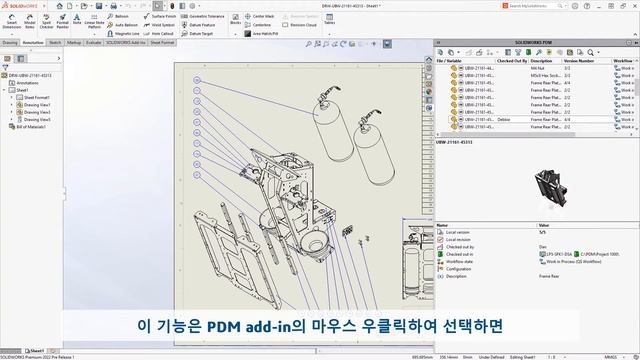Switch to the Drawing ribbon tab
Image resolution: width=640 pixels, height=360 pixels.
coord(9,42)
